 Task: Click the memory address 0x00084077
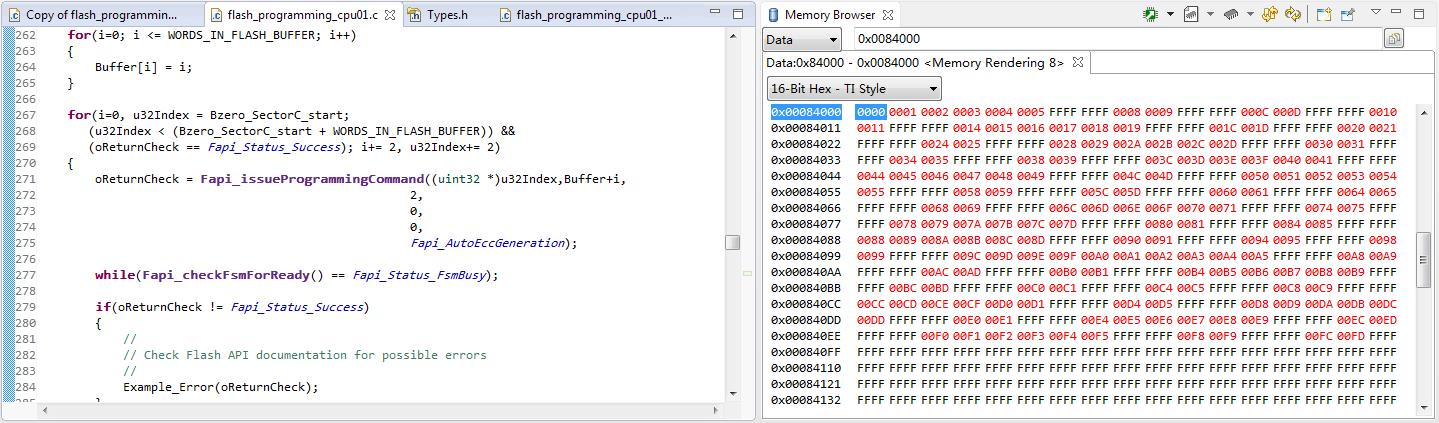[x=806, y=224]
